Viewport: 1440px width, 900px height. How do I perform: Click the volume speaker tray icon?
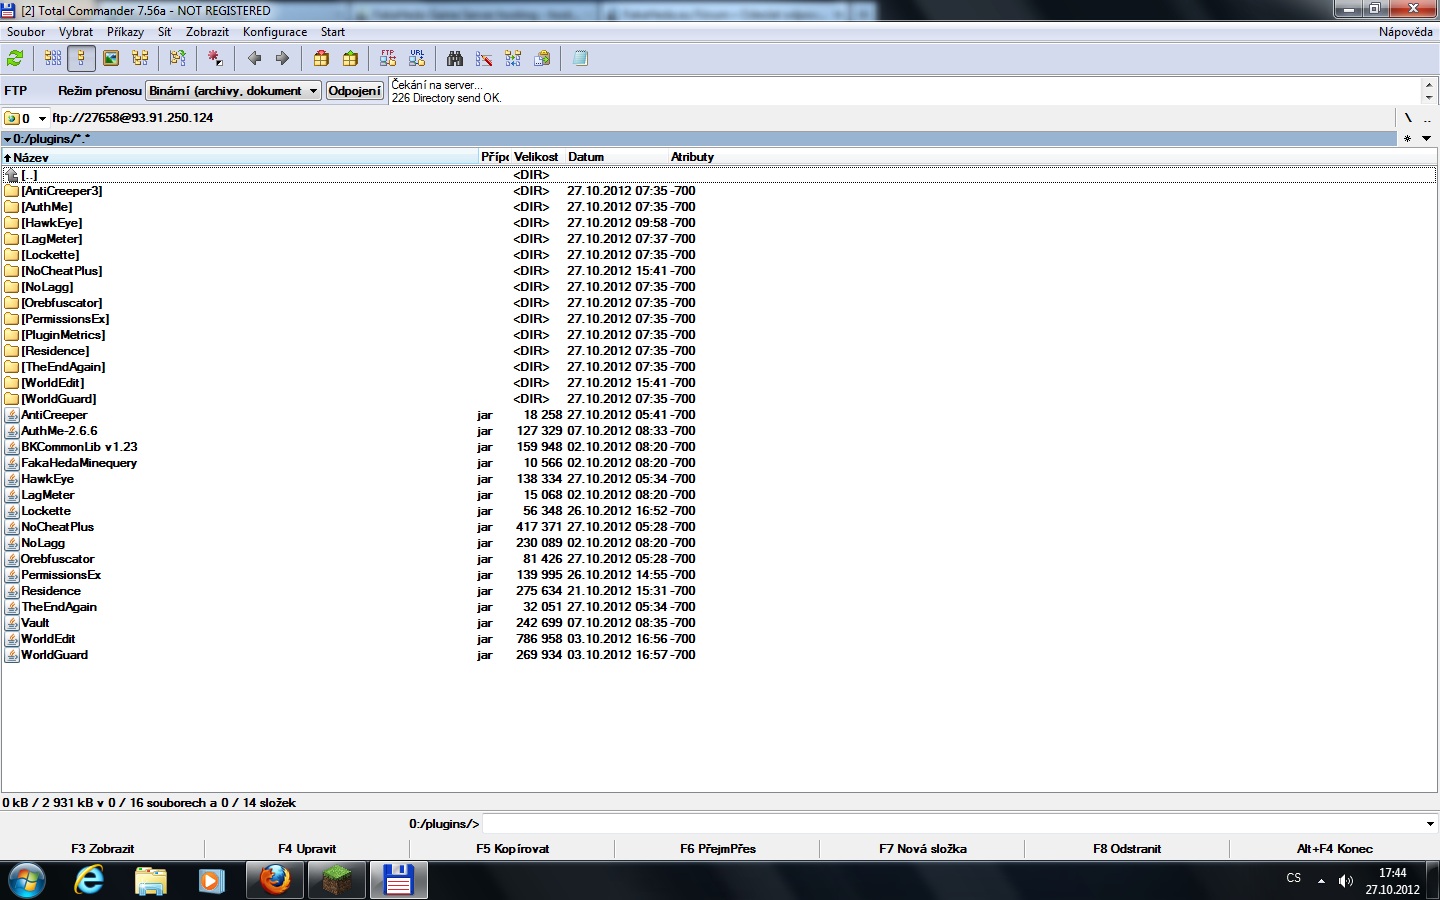(1345, 880)
